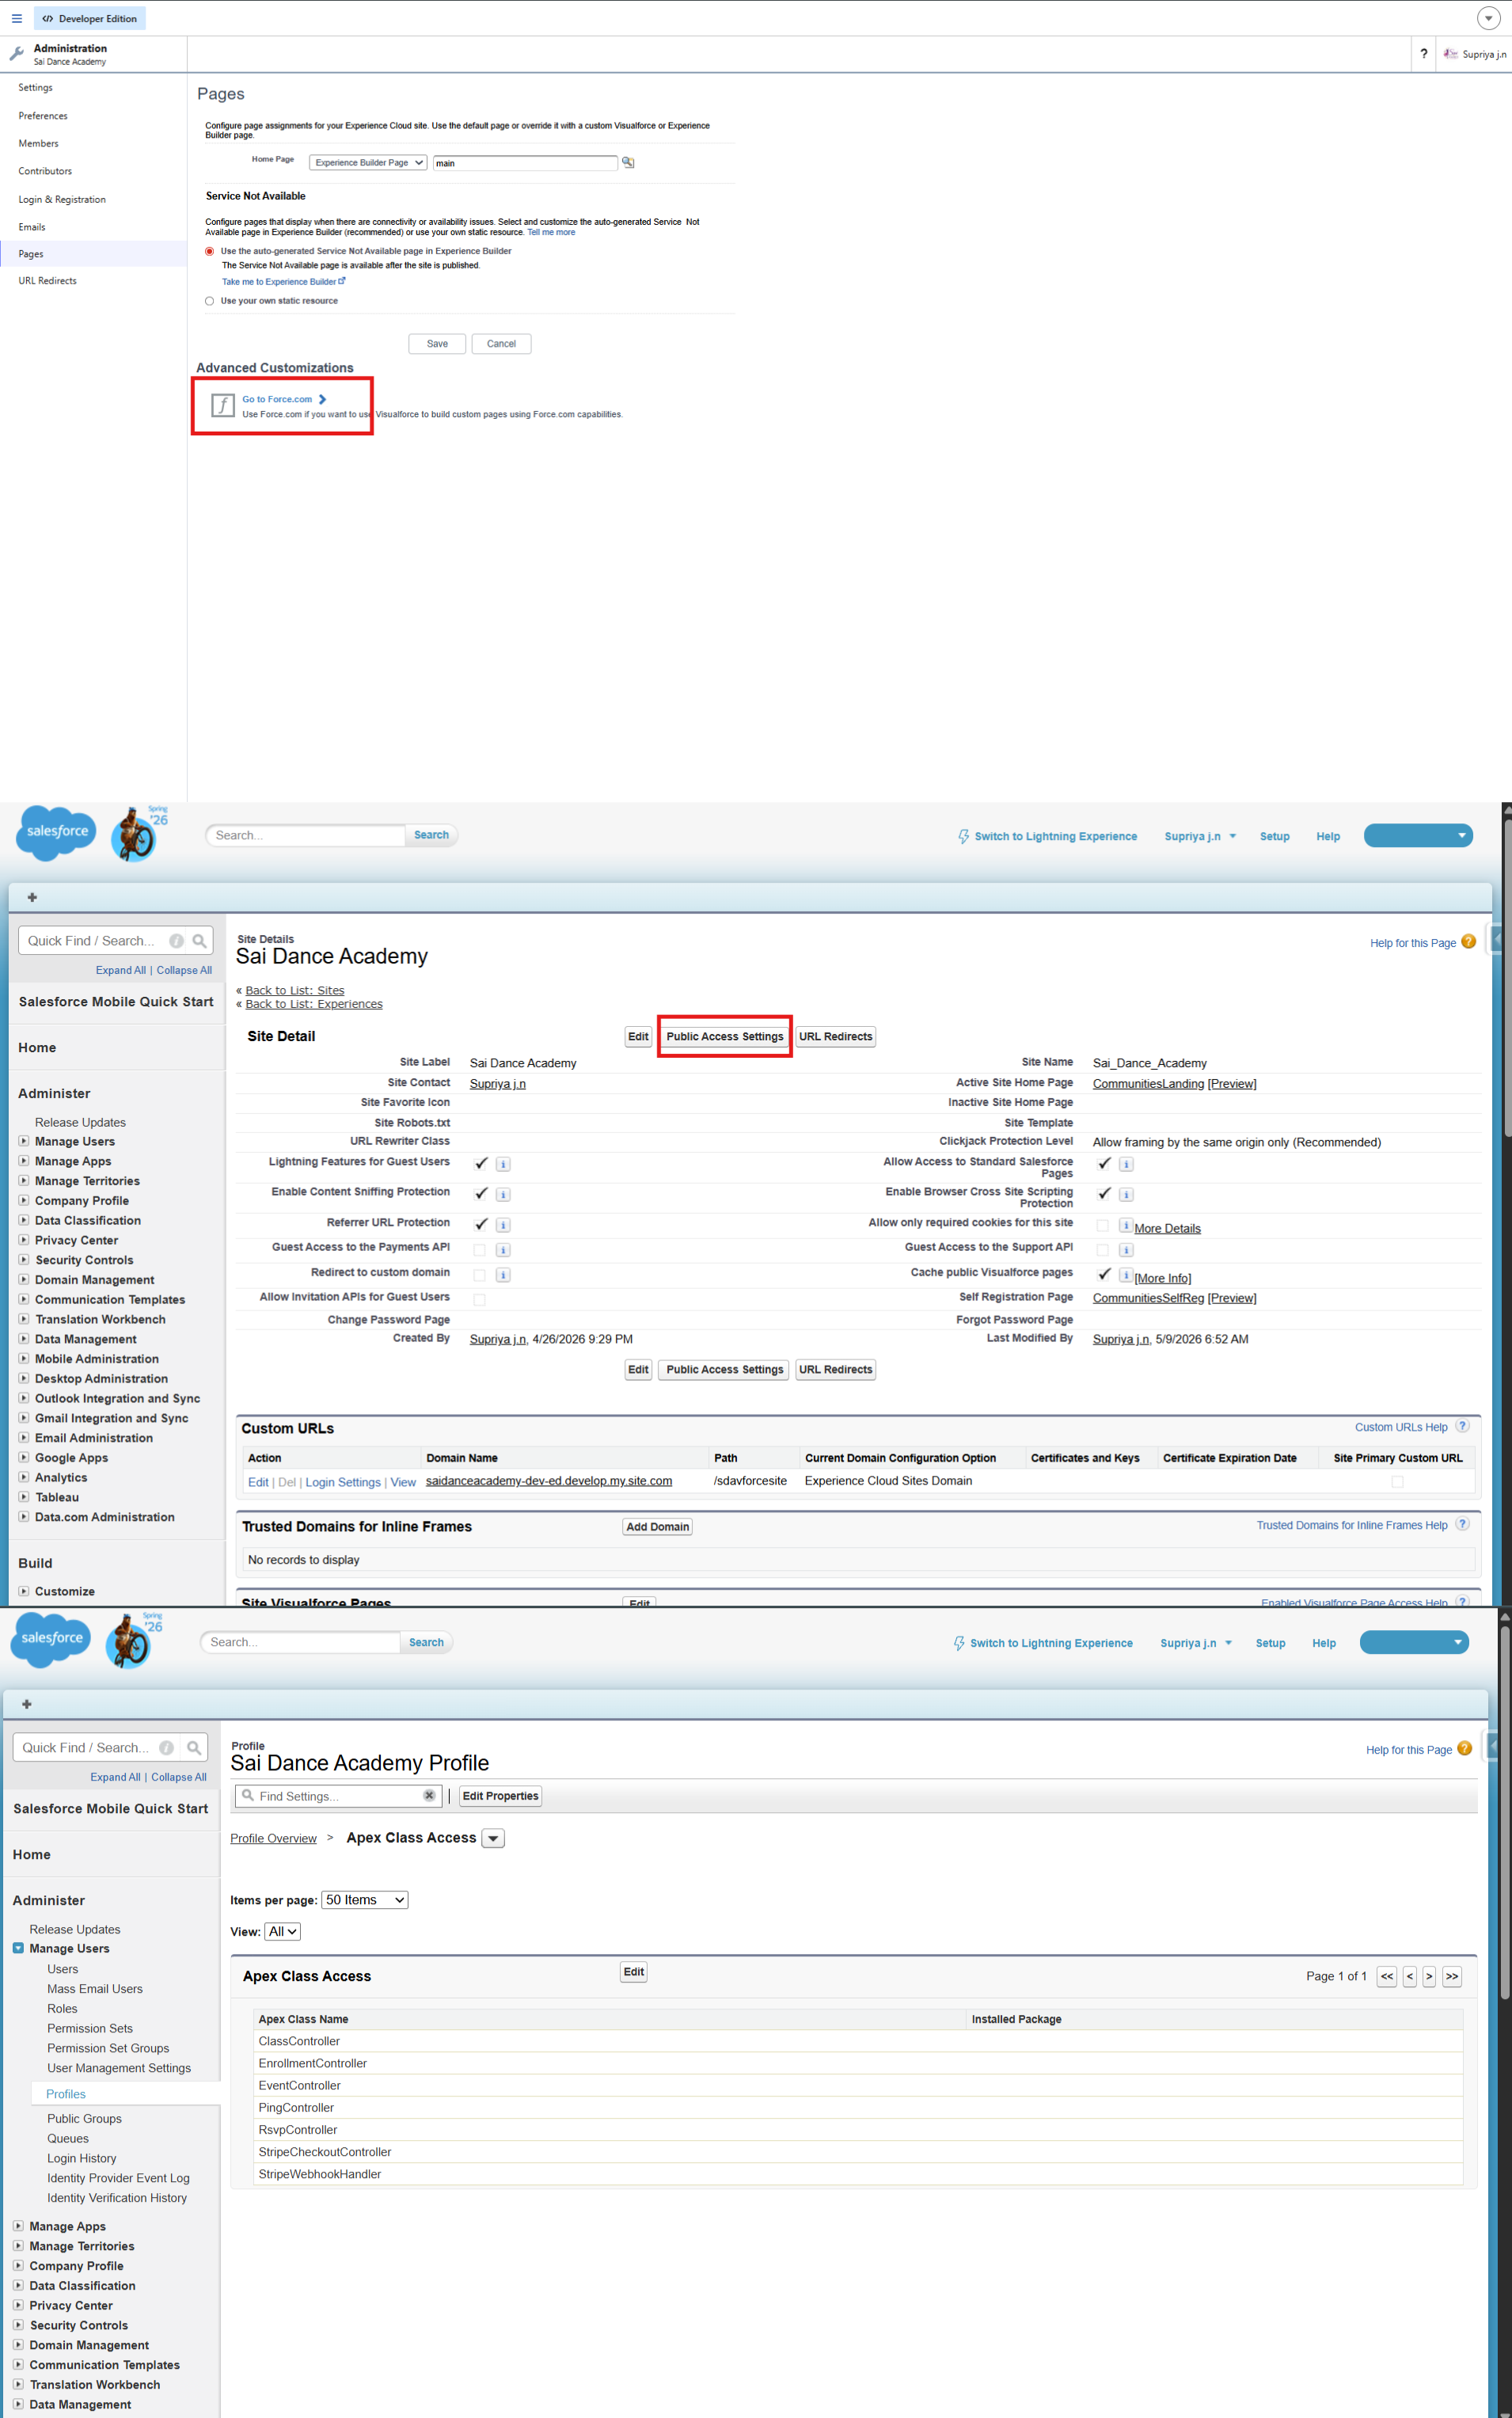
Task: Collapse Manage Users in Profile page sidebar
Action: click(x=18, y=1948)
